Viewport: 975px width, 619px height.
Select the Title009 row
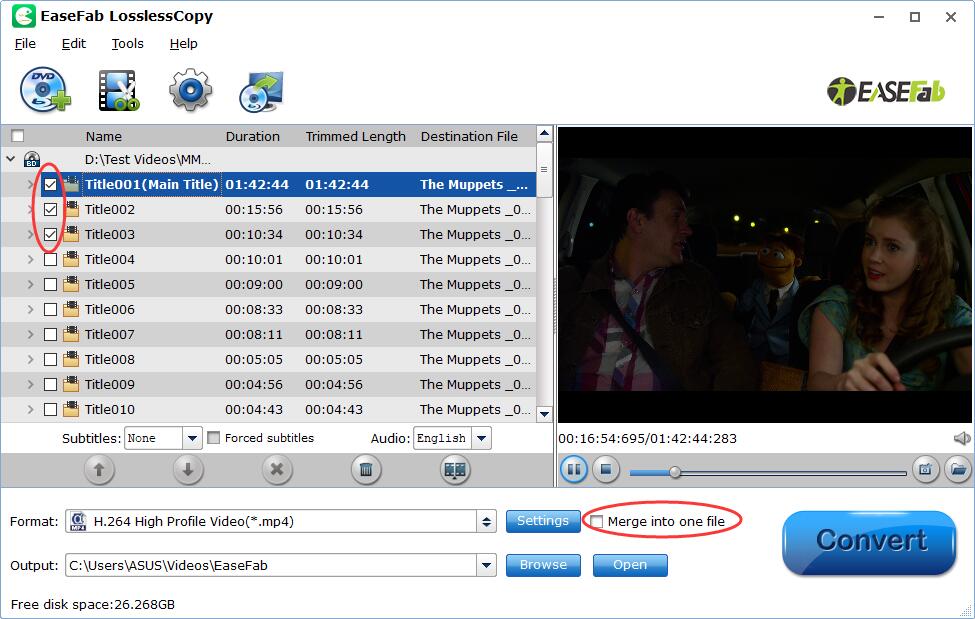point(269,384)
